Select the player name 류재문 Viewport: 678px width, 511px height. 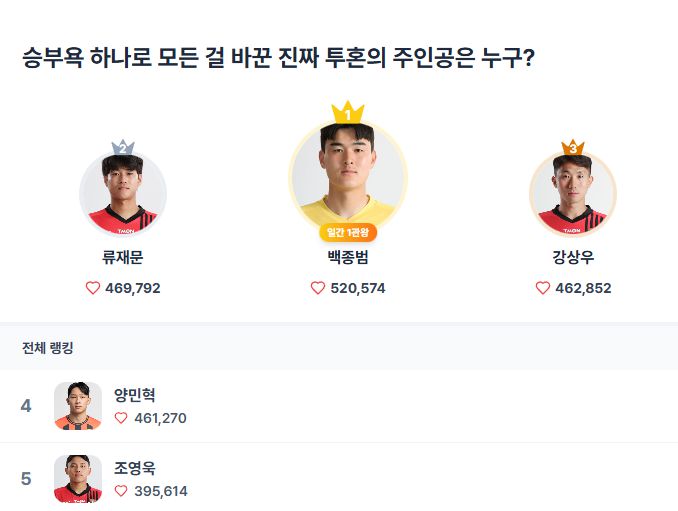123,258
